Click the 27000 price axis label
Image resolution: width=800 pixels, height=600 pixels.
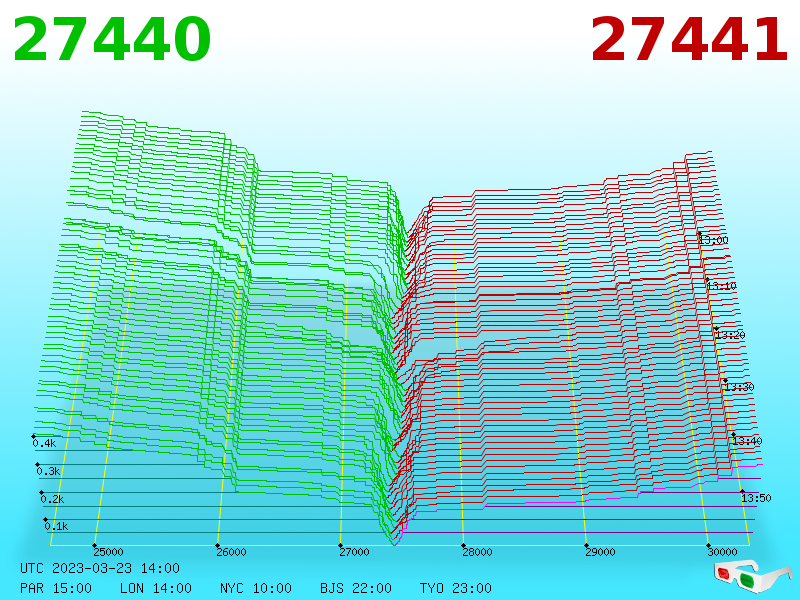[354, 552]
